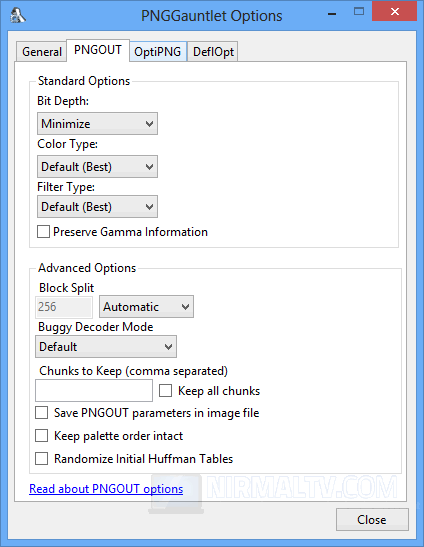Image resolution: width=424 pixels, height=547 pixels.
Task: Click the PNGGauntlet Options window title
Action: [x=211, y=16]
